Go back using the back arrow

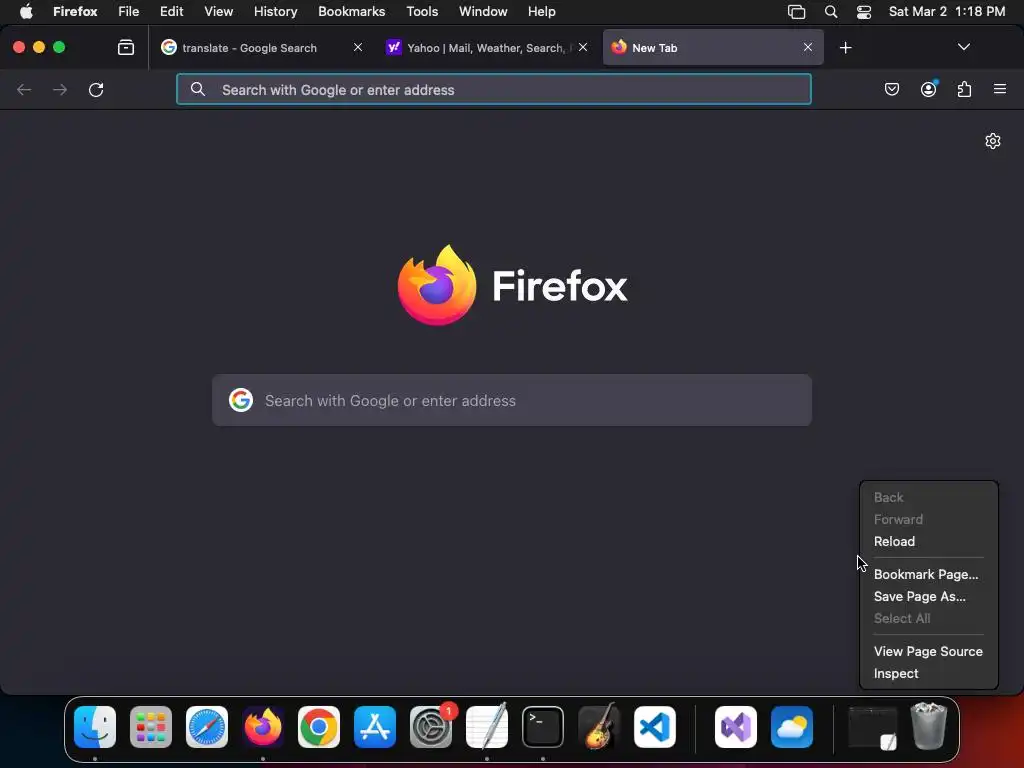(24, 89)
